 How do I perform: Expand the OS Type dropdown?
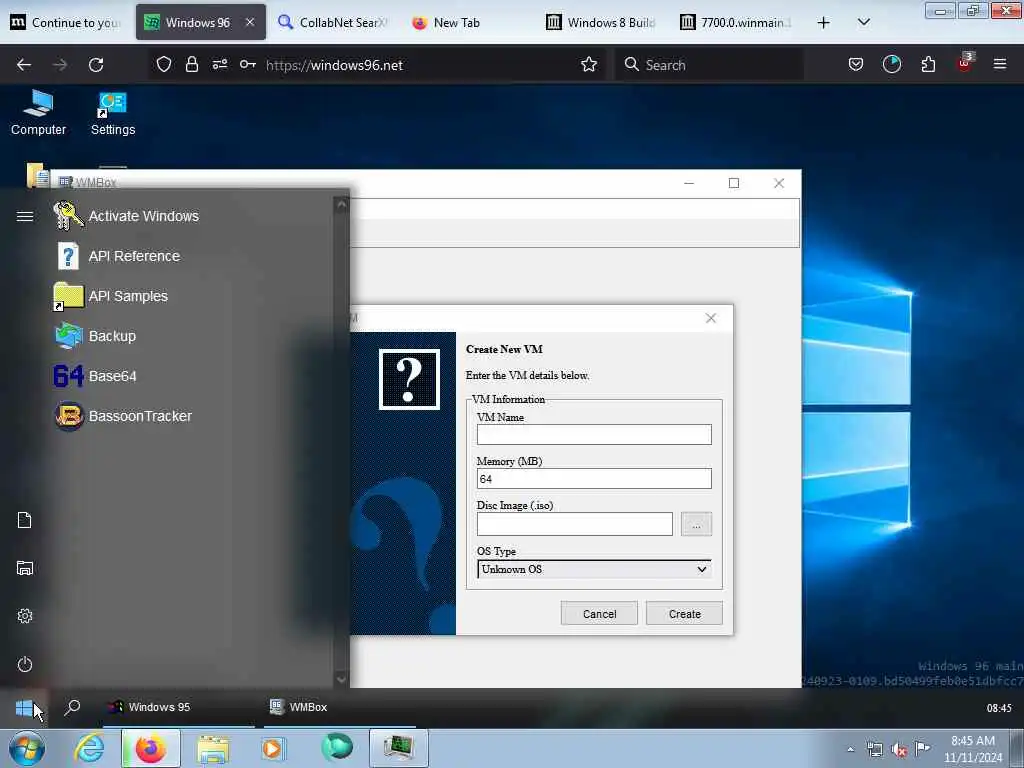point(594,569)
